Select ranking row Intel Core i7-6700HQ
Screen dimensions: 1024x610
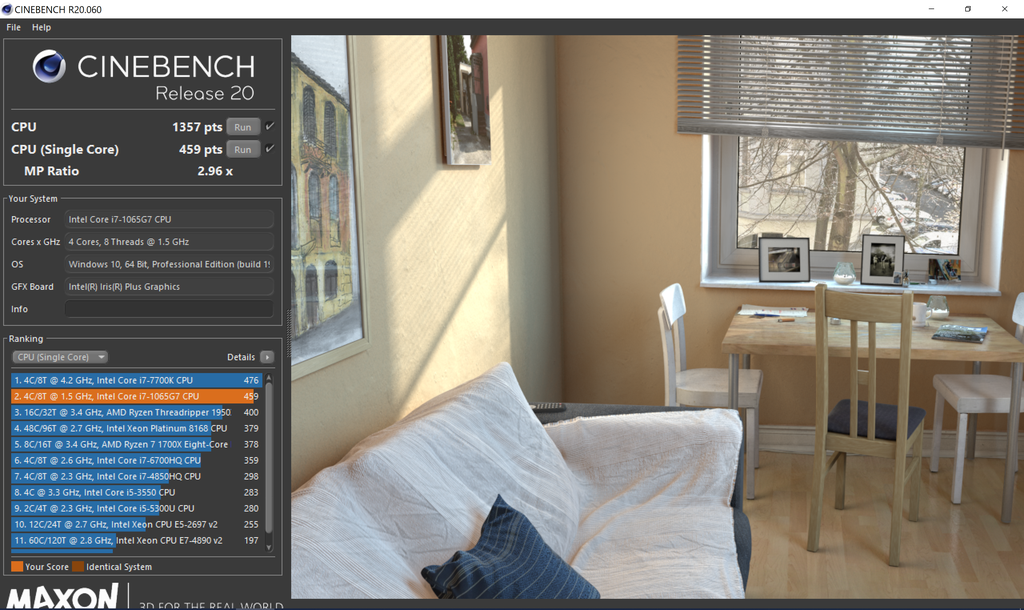(x=136, y=460)
